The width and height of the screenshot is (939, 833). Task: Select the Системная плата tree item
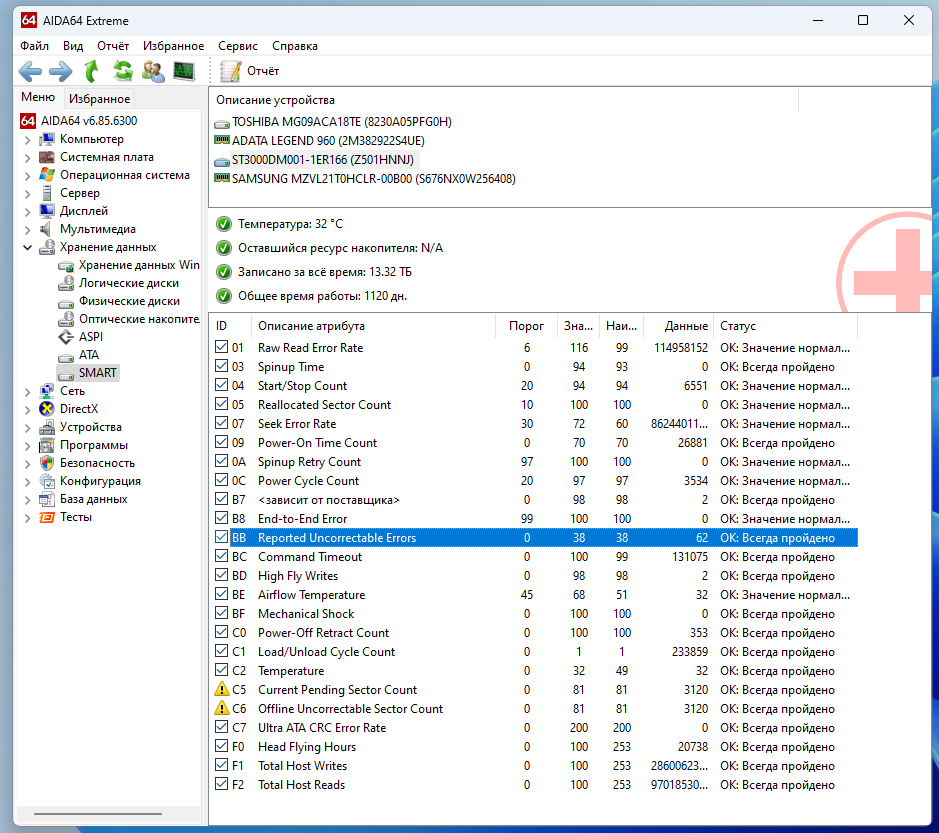tap(107, 157)
